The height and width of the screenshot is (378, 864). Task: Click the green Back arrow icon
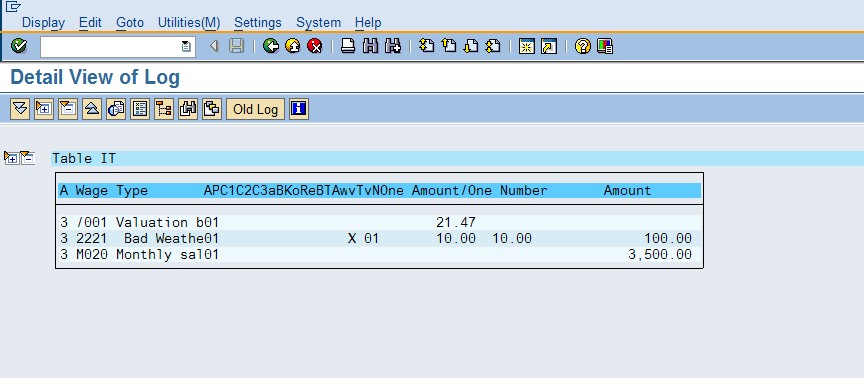[271, 46]
